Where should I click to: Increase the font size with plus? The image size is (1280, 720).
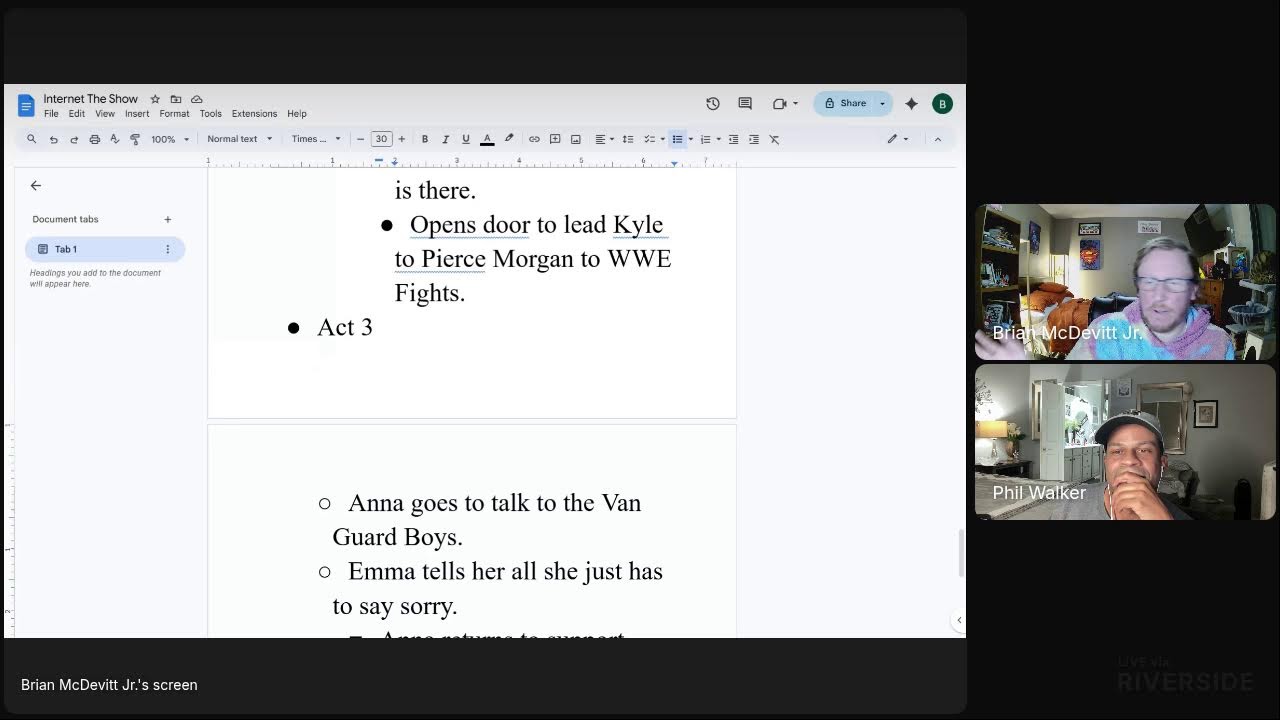pyautogui.click(x=402, y=139)
